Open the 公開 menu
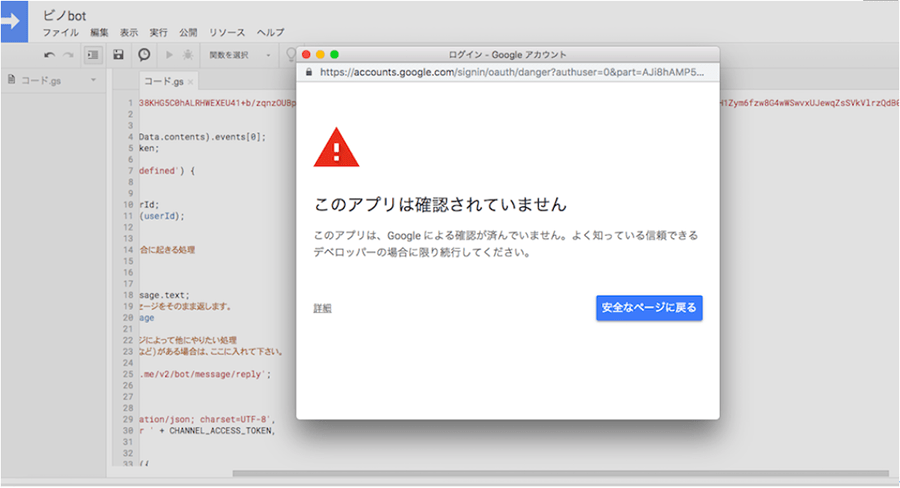The width and height of the screenshot is (900, 488). [x=188, y=33]
